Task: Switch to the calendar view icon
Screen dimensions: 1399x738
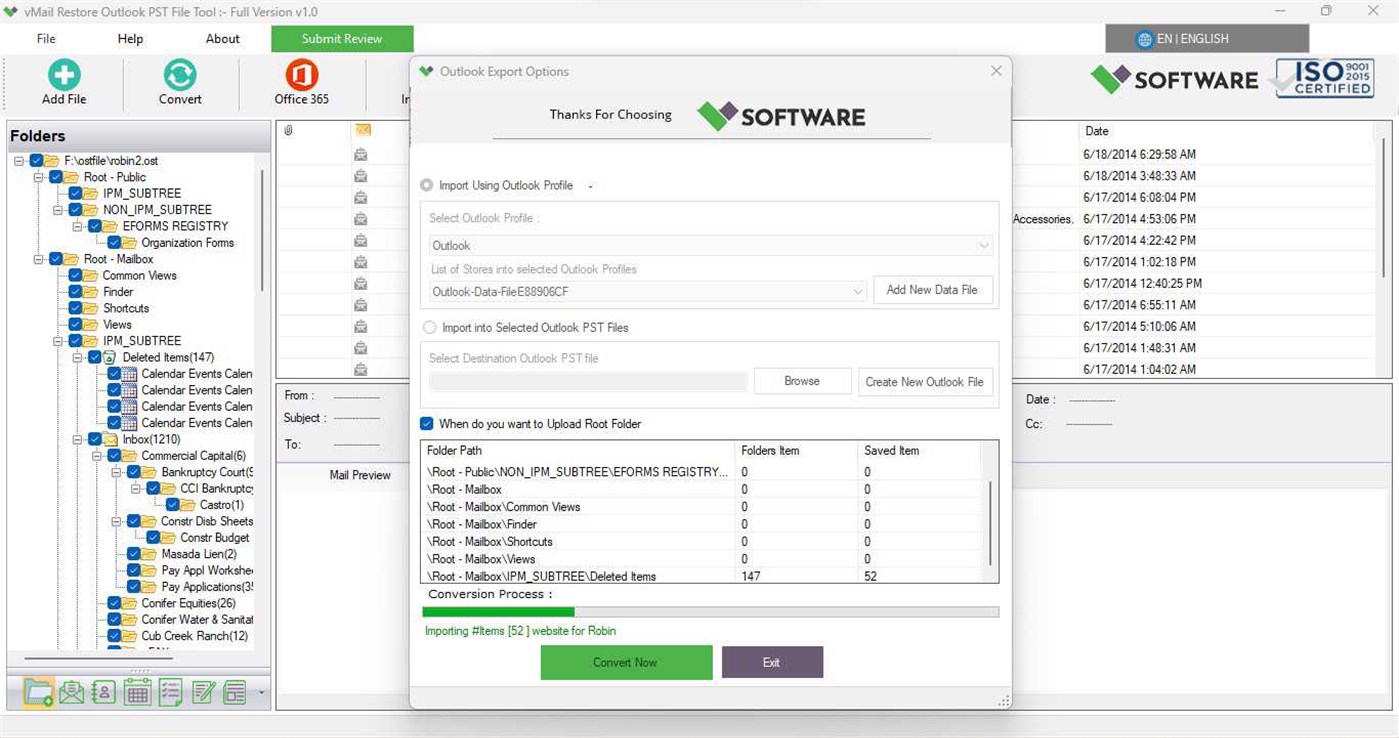Action: click(x=137, y=691)
